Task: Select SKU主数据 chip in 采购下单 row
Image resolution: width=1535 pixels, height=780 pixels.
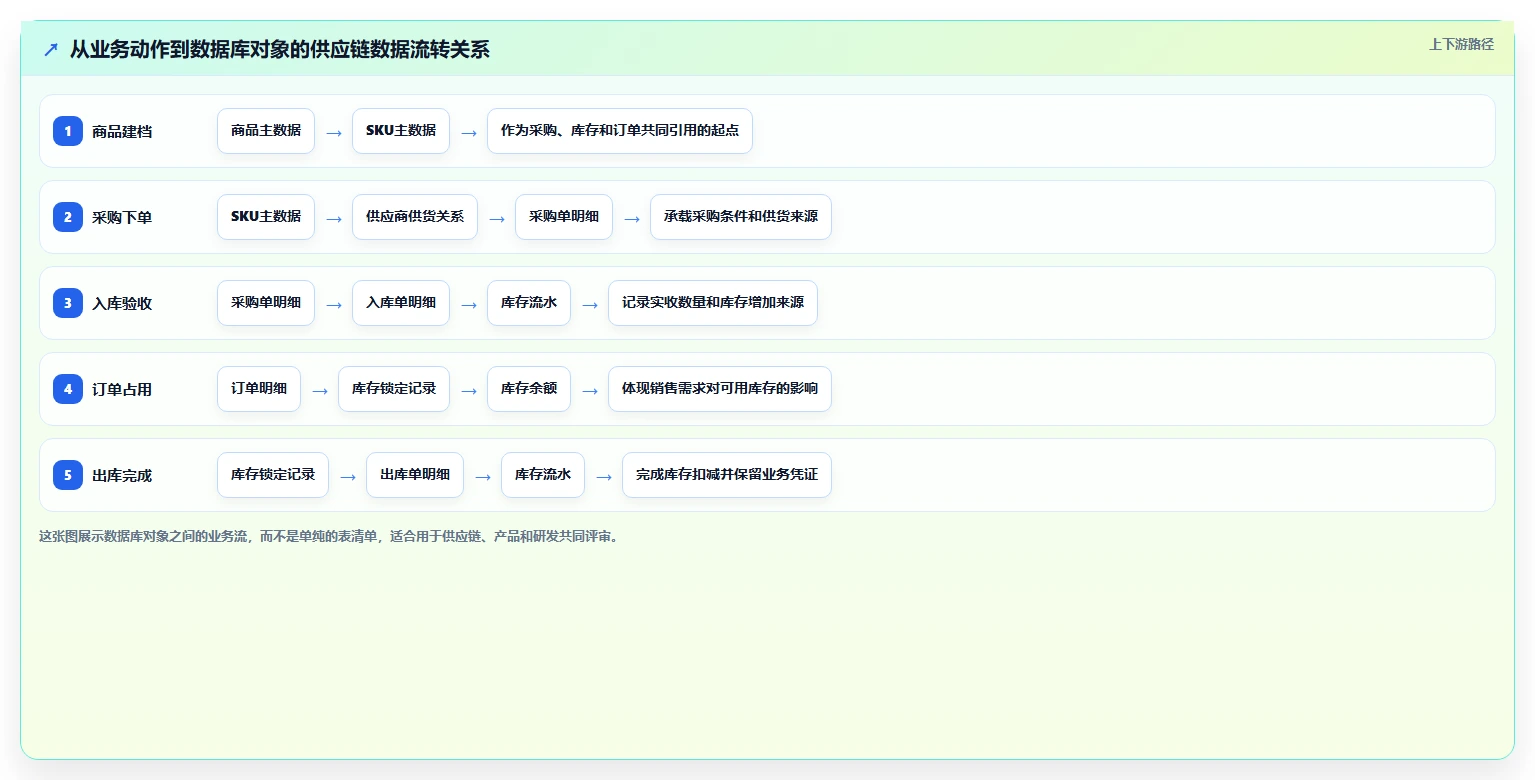Action: [266, 217]
